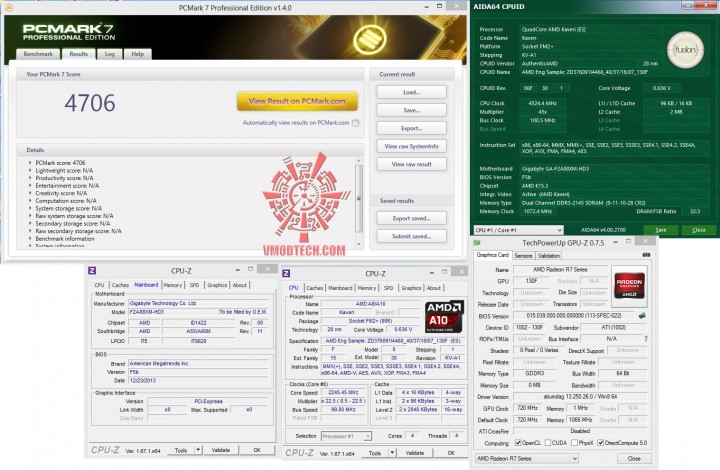720x470 pixels.
Task: Open the Help tab in PCMark 7
Action: (x=137, y=54)
